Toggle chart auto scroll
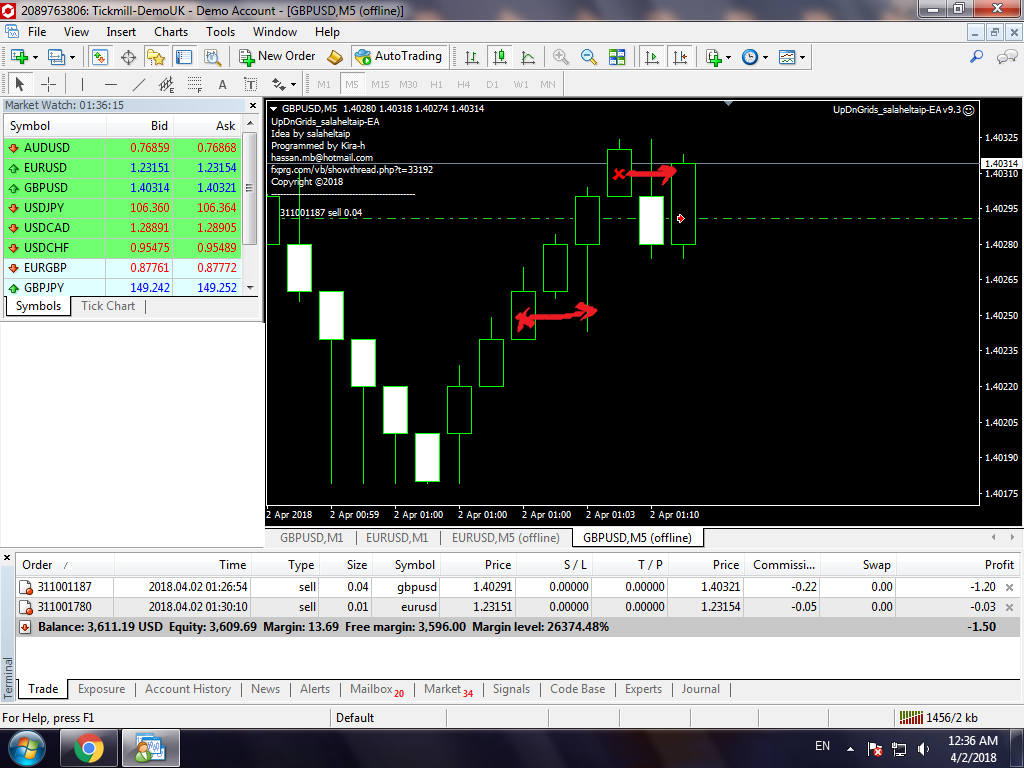The height and width of the screenshot is (779, 1024). tap(652, 57)
